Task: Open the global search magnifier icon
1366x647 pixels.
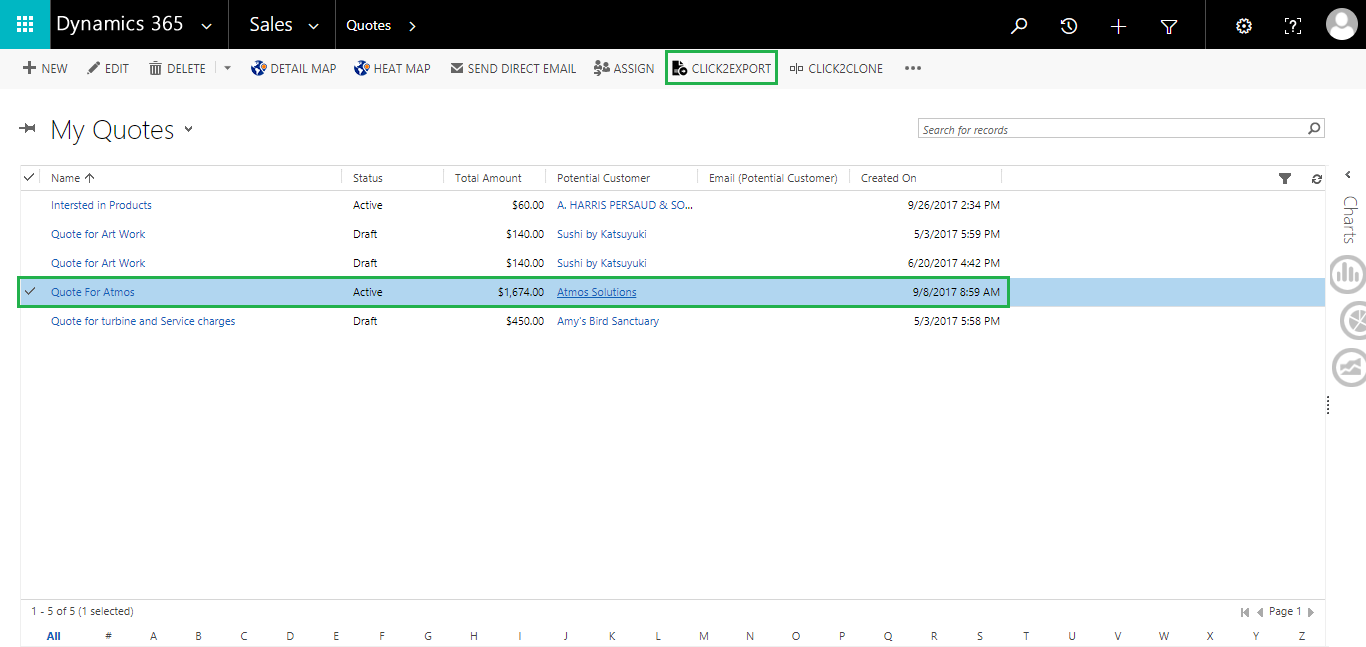Action: click(1019, 26)
